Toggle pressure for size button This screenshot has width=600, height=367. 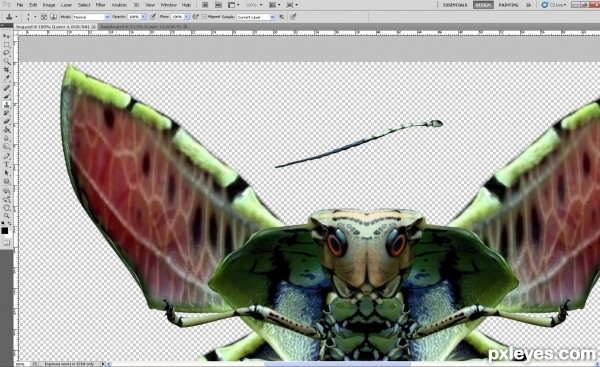(293, 17)
